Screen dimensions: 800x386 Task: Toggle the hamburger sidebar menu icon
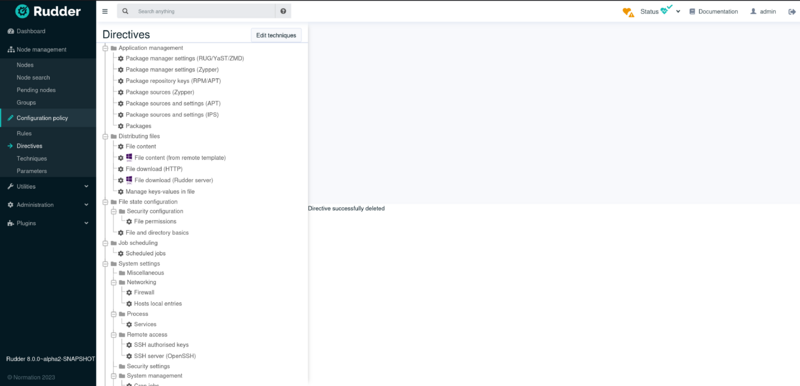click(x=105, y=11)
